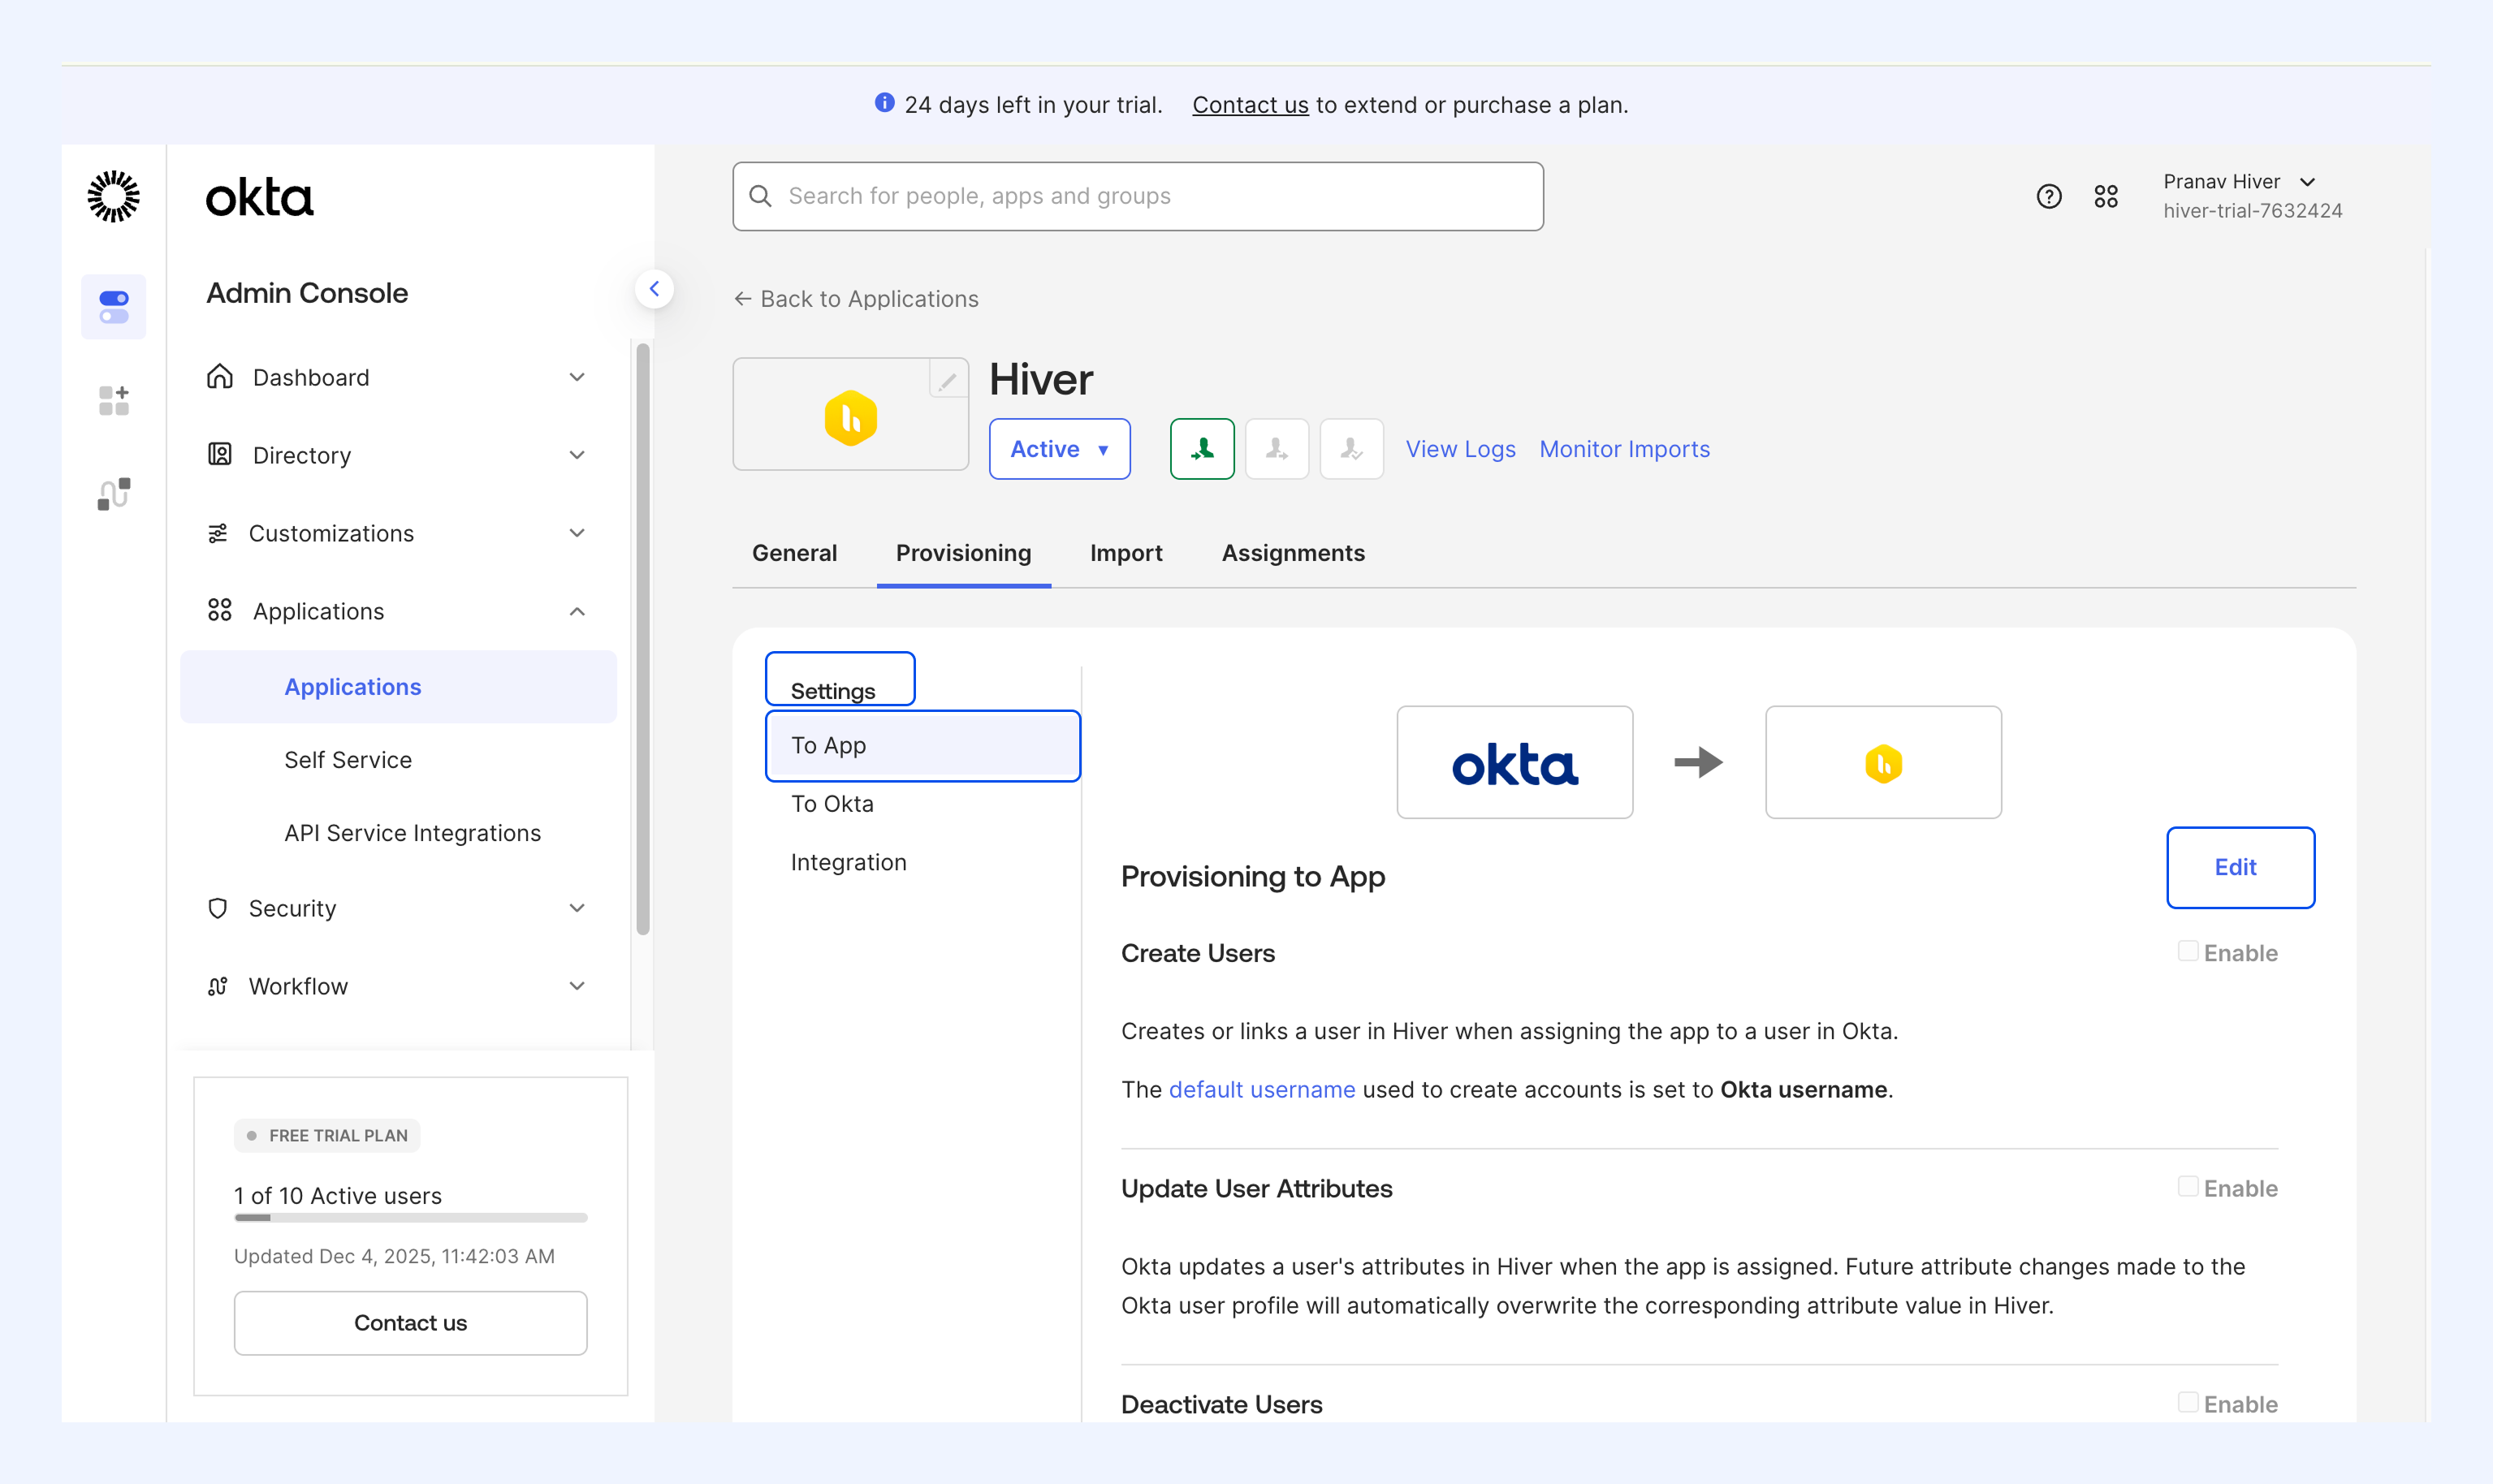Expand the Directory menu chevron
2493x1484 pixels.
(x=577, y=455)
